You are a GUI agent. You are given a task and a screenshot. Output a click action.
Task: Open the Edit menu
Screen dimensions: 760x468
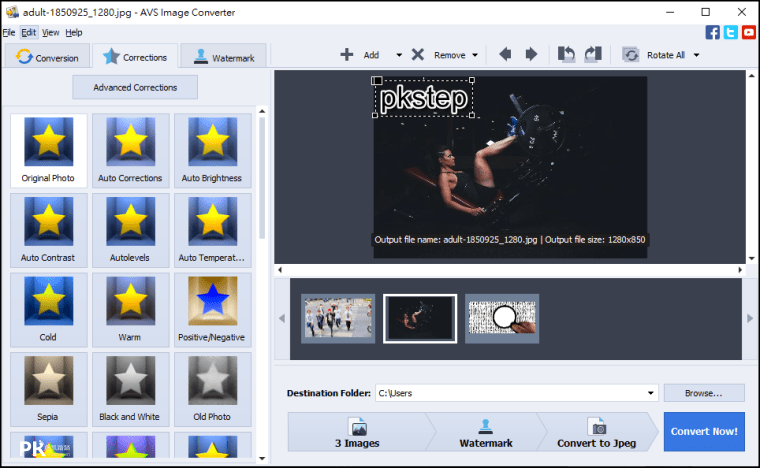pyautogui.click(x=29, y=32)
